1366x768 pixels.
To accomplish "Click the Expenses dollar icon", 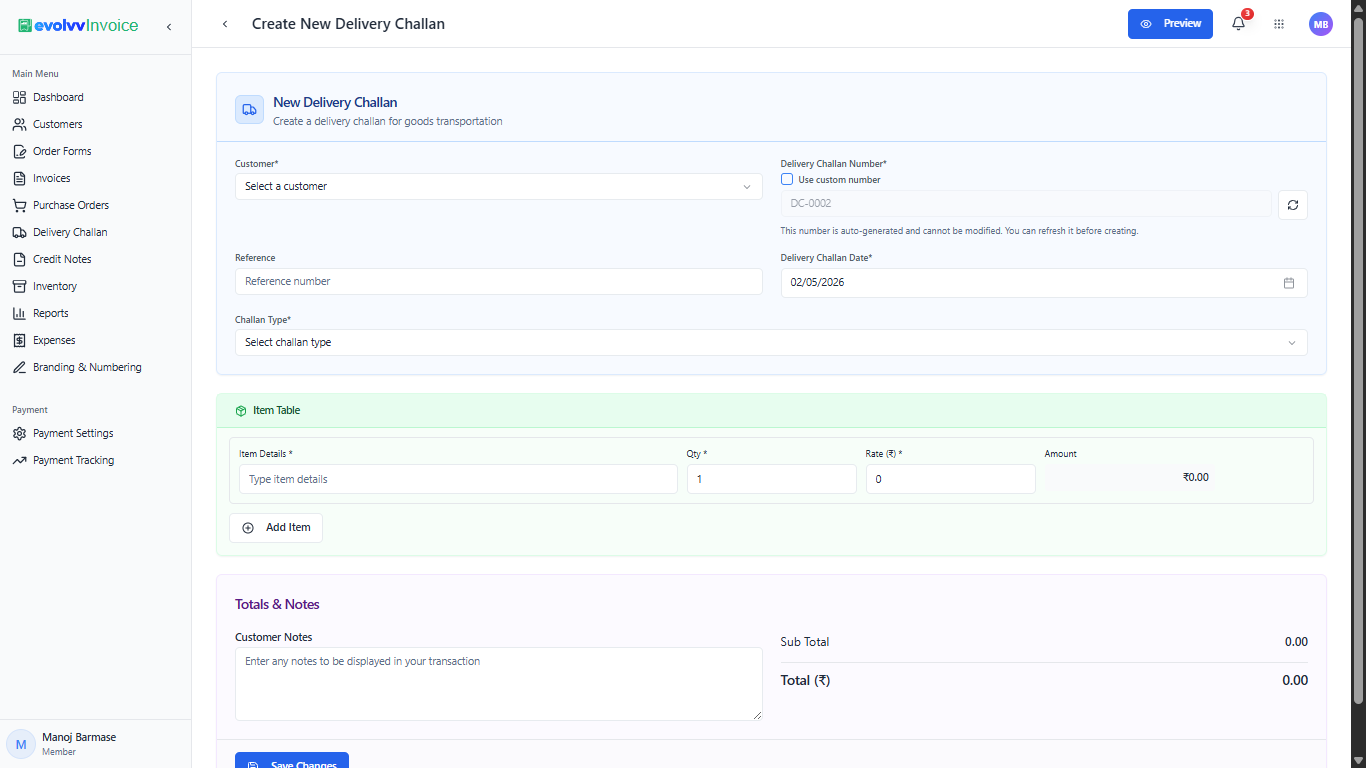I will [19, 340].
